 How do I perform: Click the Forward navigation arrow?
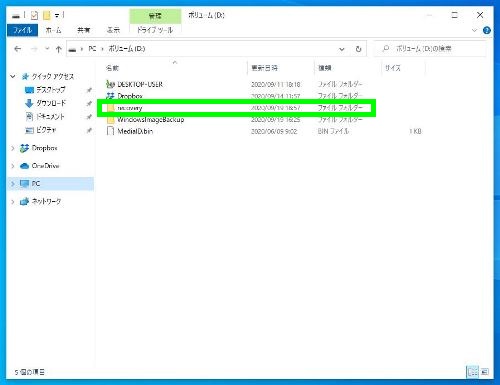click(34, 49)
